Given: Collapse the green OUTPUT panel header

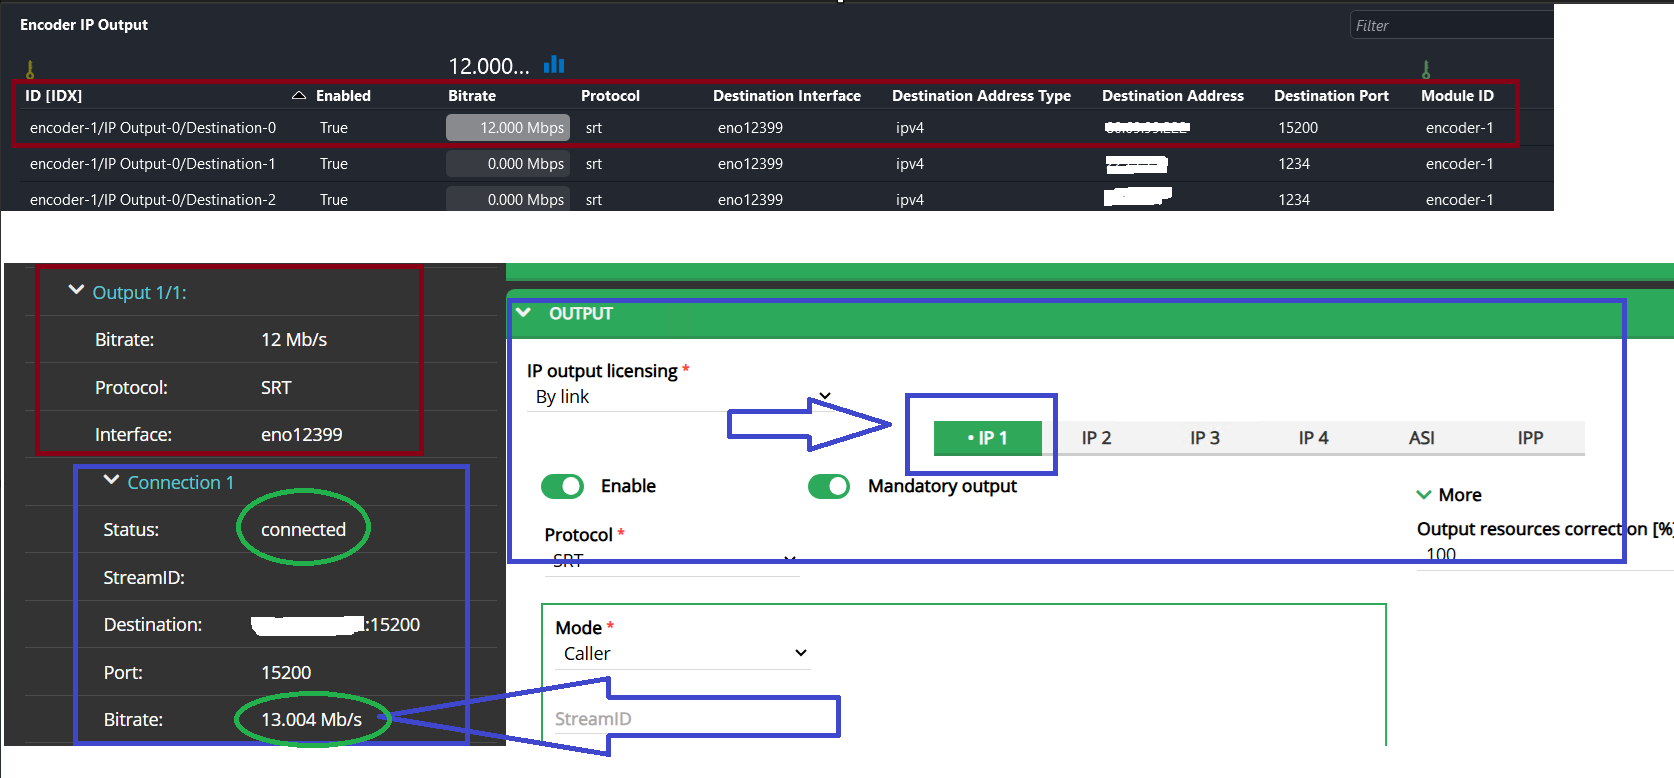Looking at the screenshot, I should (523, 313).
